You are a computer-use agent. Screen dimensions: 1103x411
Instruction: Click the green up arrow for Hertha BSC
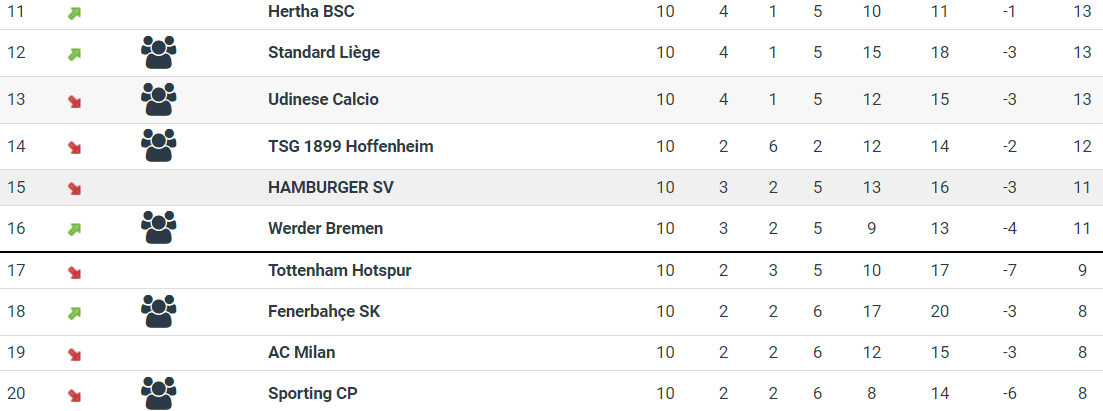(x=75, y=13)
